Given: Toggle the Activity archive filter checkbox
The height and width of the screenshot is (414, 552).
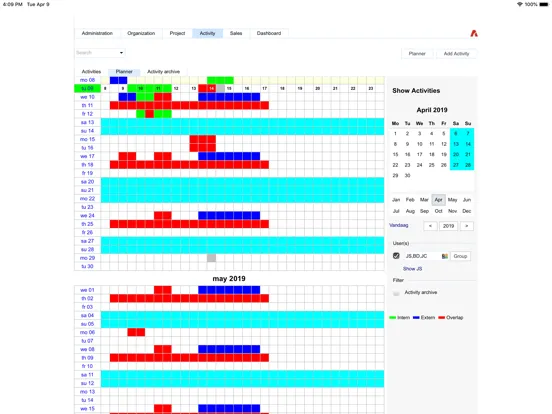Looking at the screenshot, I should tap(396, 293).
